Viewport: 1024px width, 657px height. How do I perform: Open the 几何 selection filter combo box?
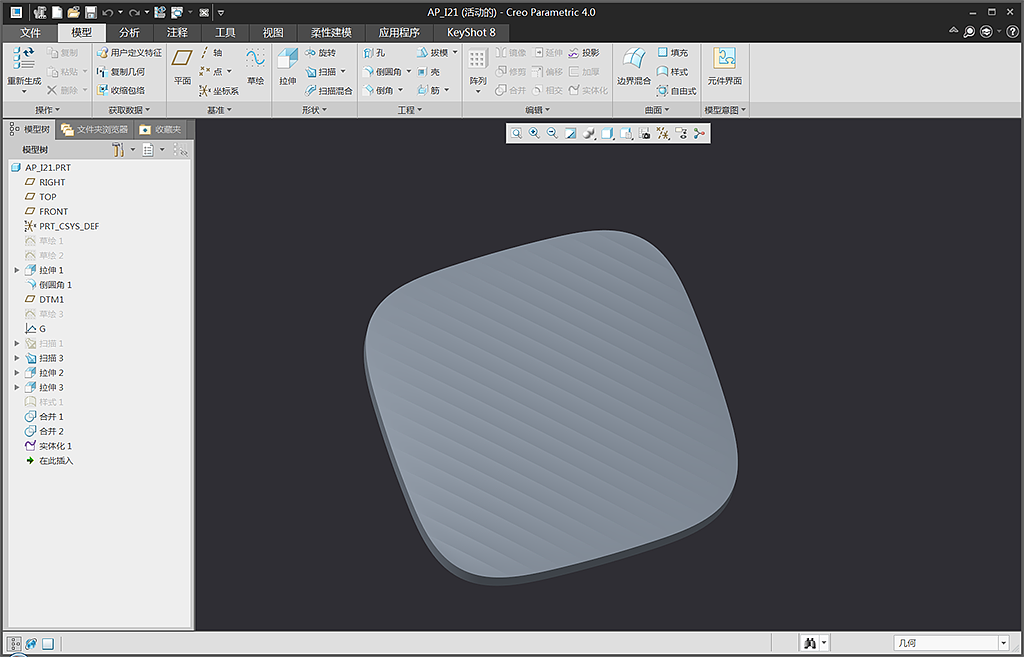952,643
